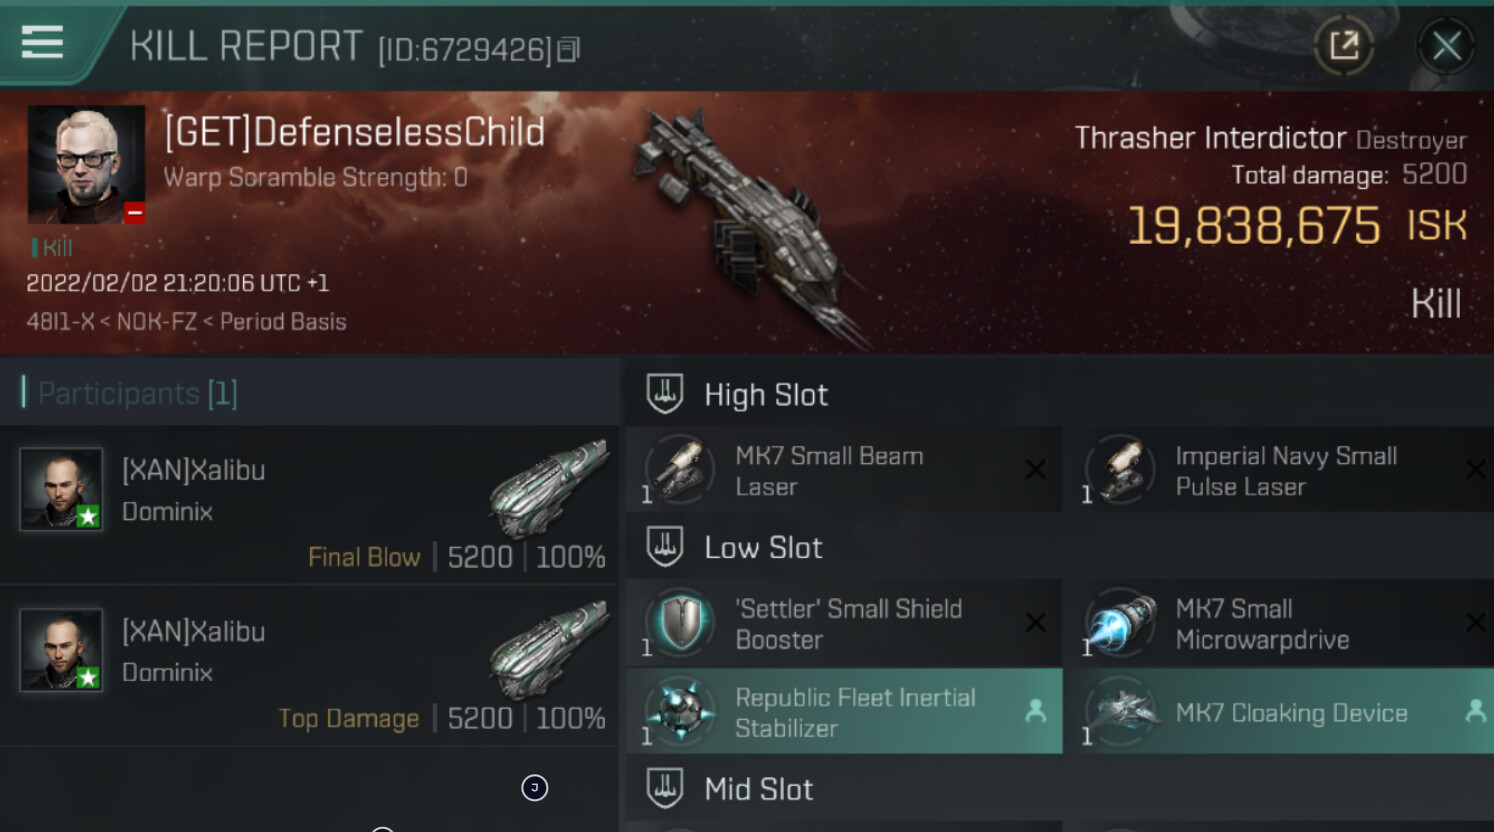Click the Final Blow Xalibu portrait
Screen dimensions: 1494x832
tap(61, 489)
